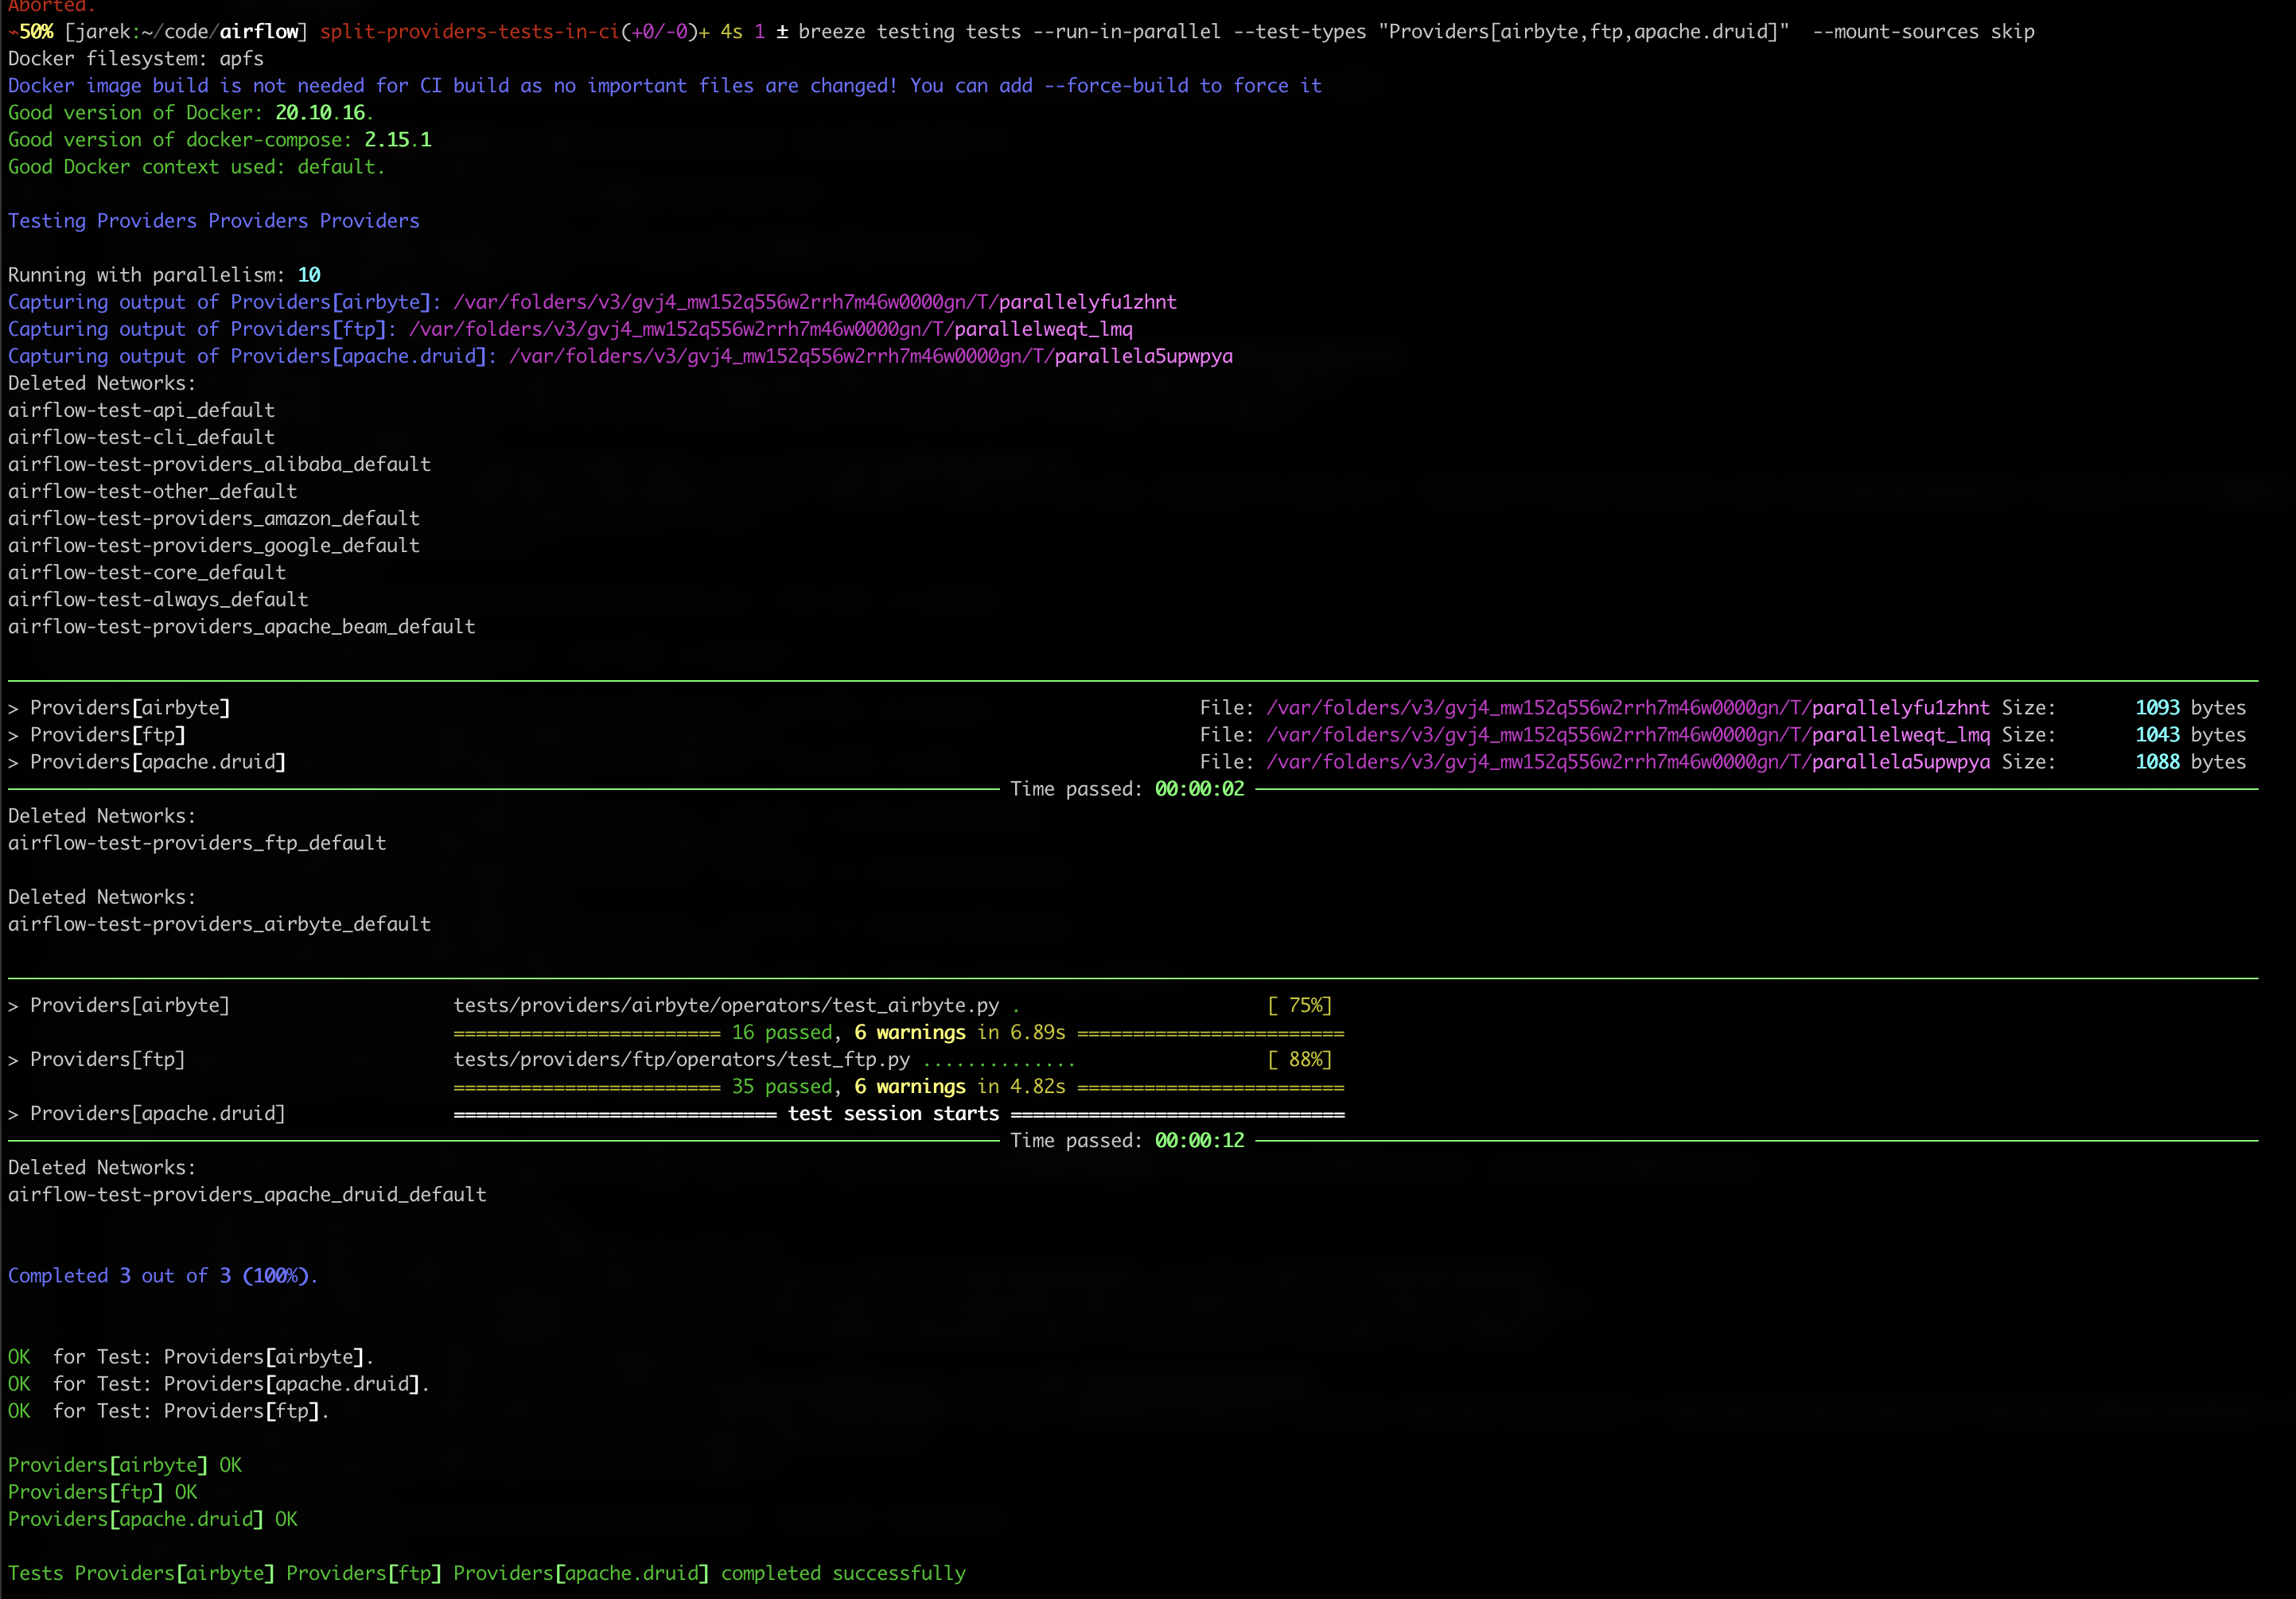Image resolution: width=2296 pixels, height=1599 pixels.
Task: Click 'Completed 3 out of 3 (100%)' text
Action: 162,1276
